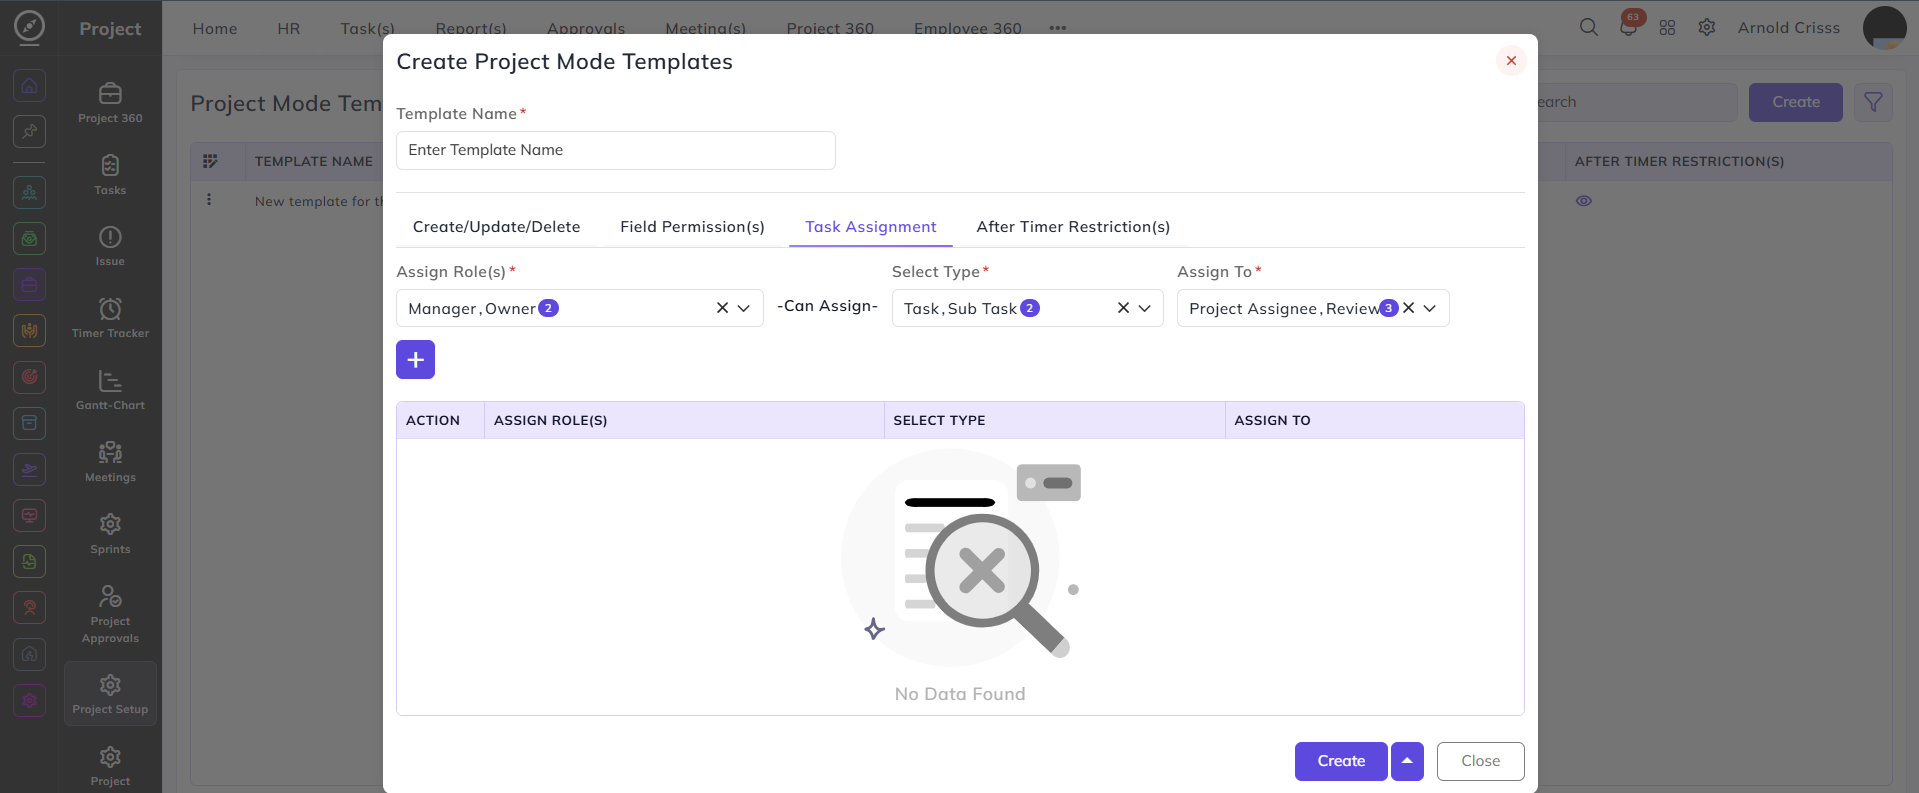Viewport: 1919px width, 793px height.
Task: Select Task Assignment tab
Action: coord(871,227)
